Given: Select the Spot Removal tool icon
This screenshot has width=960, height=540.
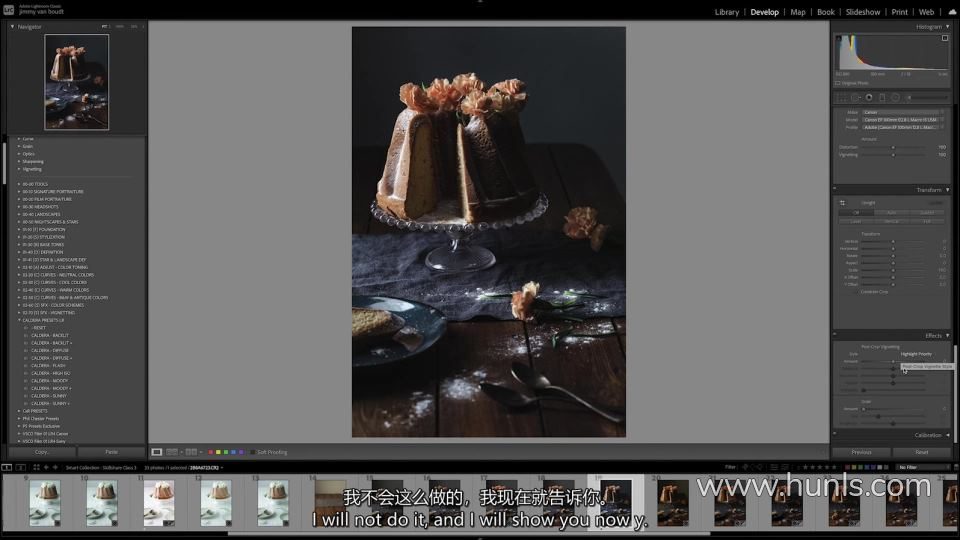Looking at the screenshot, I should [856, 97].
